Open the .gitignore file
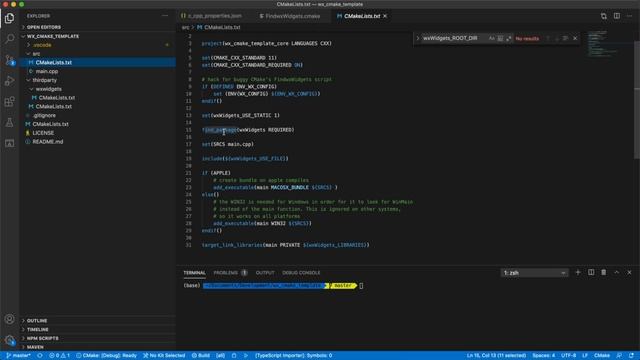Viewport: 640px width, 360px height. [44, 116]
